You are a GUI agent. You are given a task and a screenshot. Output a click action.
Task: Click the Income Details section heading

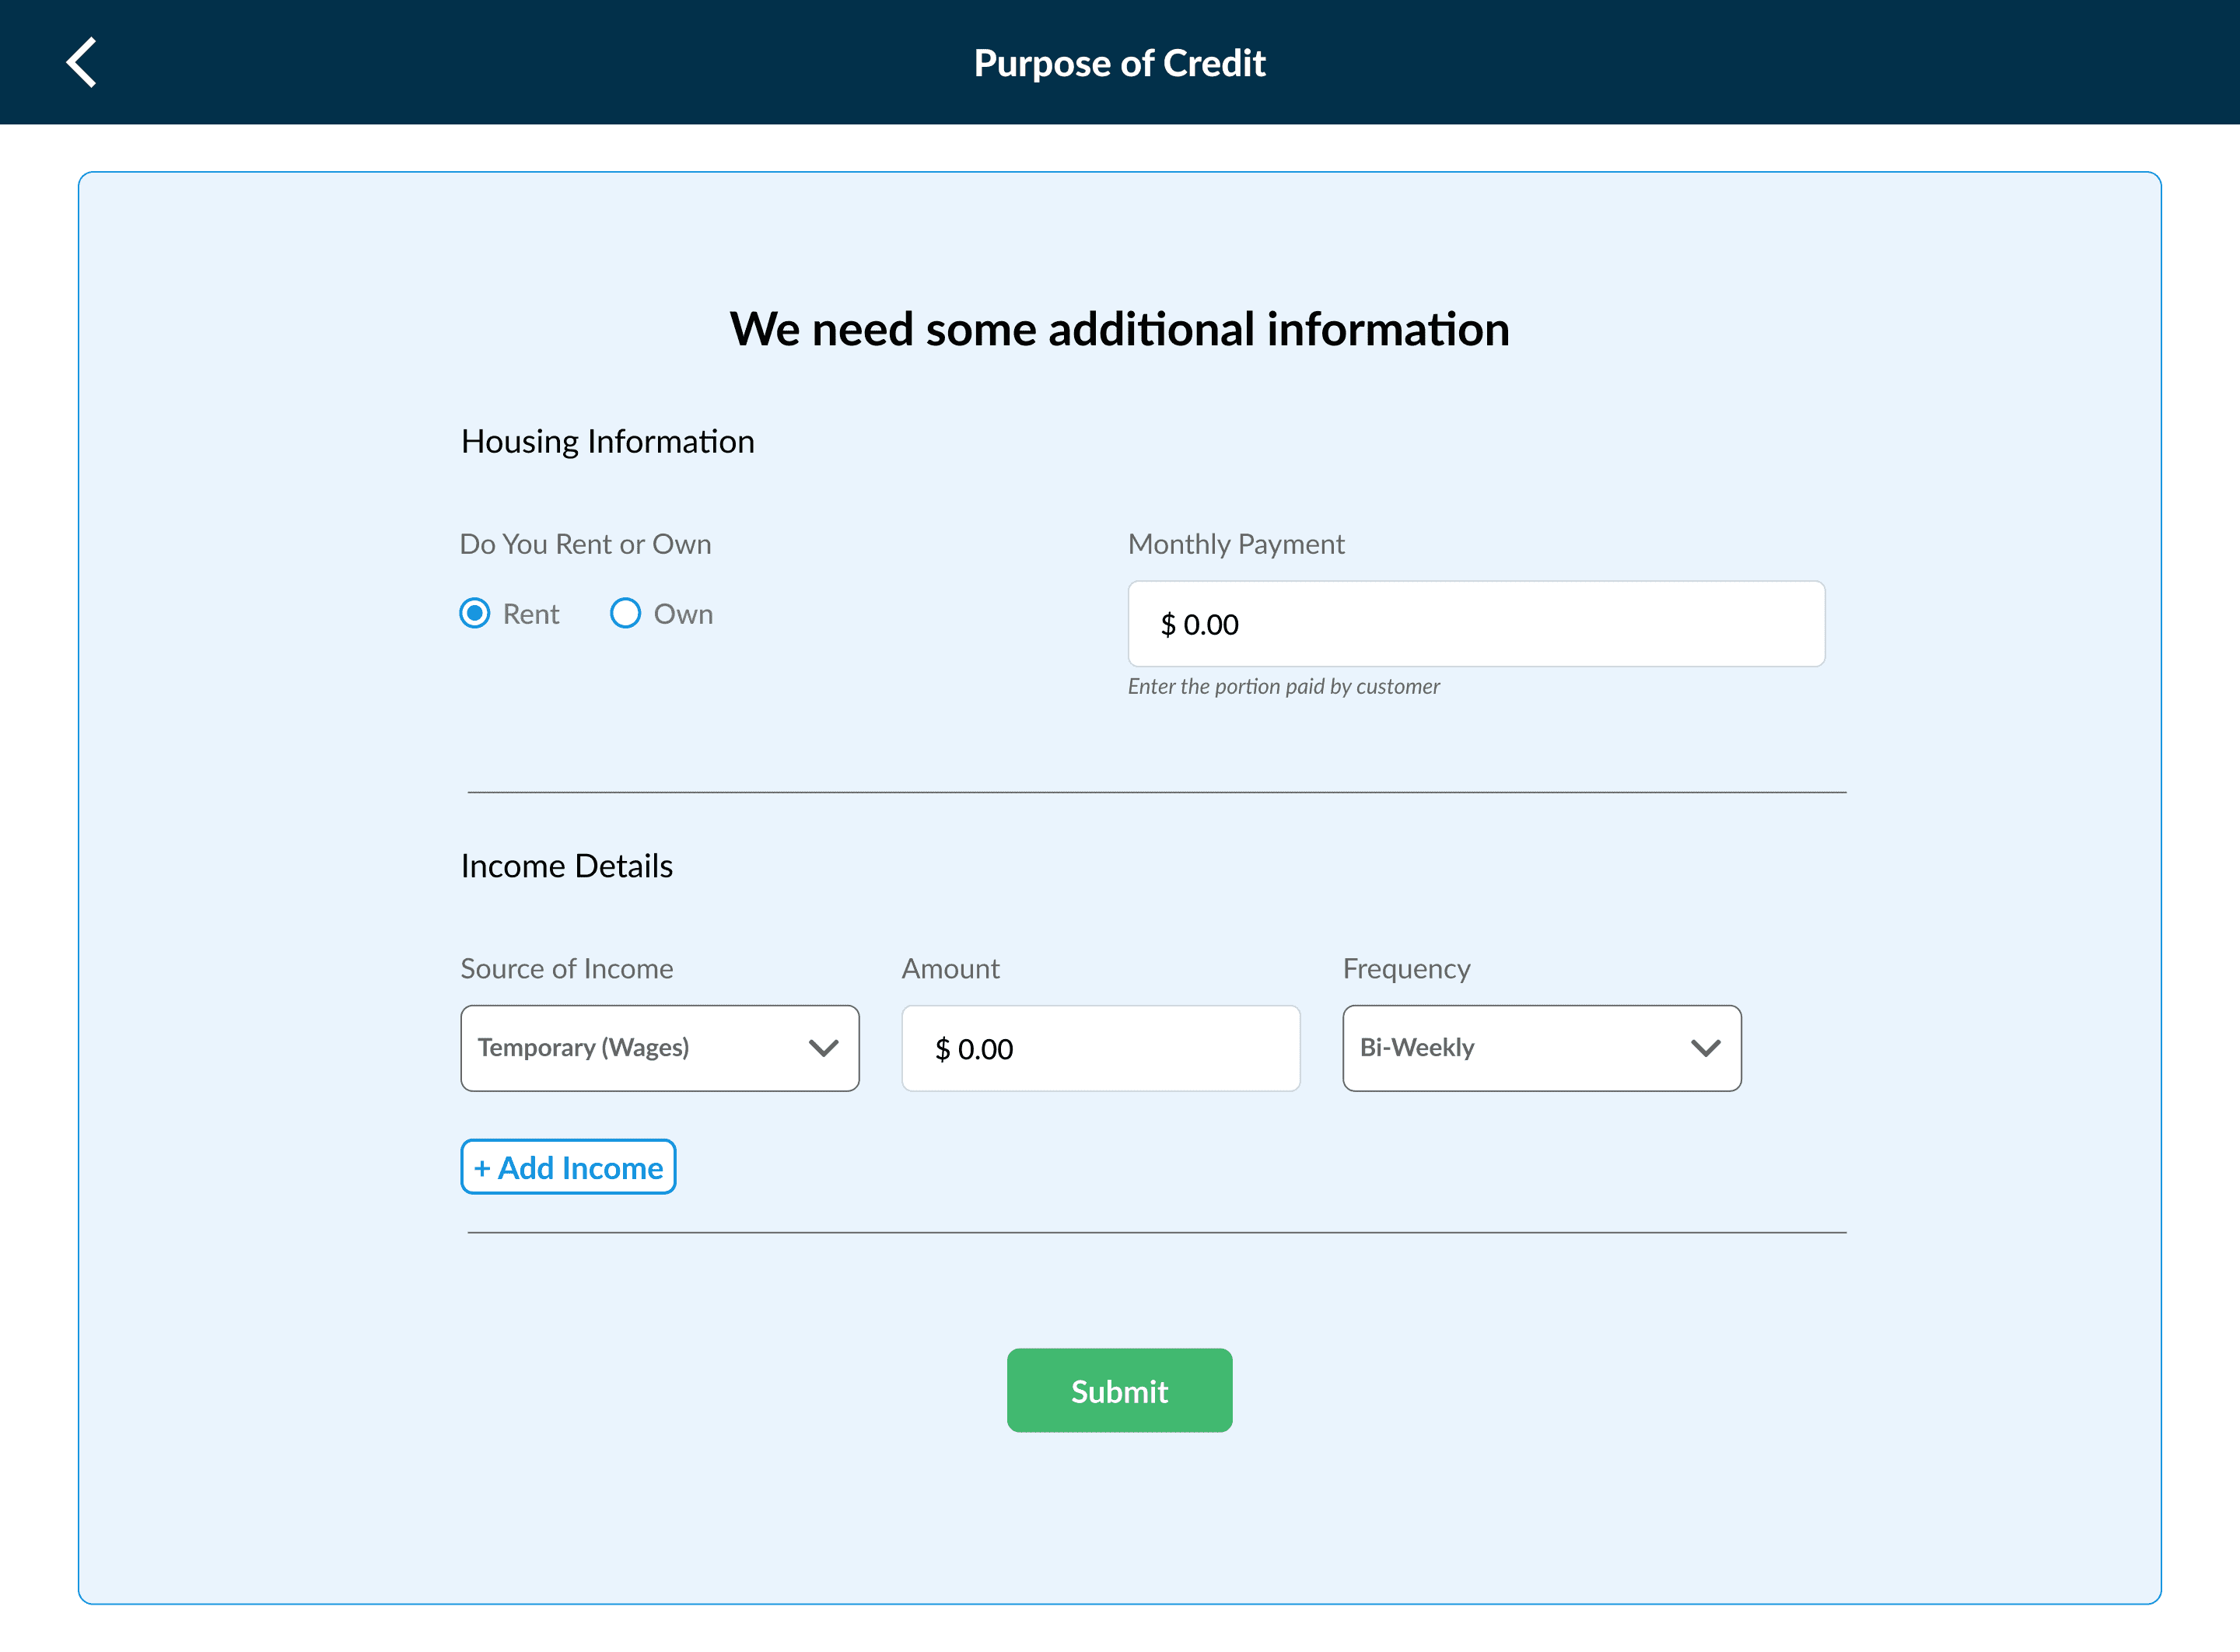tap(566, 866)
